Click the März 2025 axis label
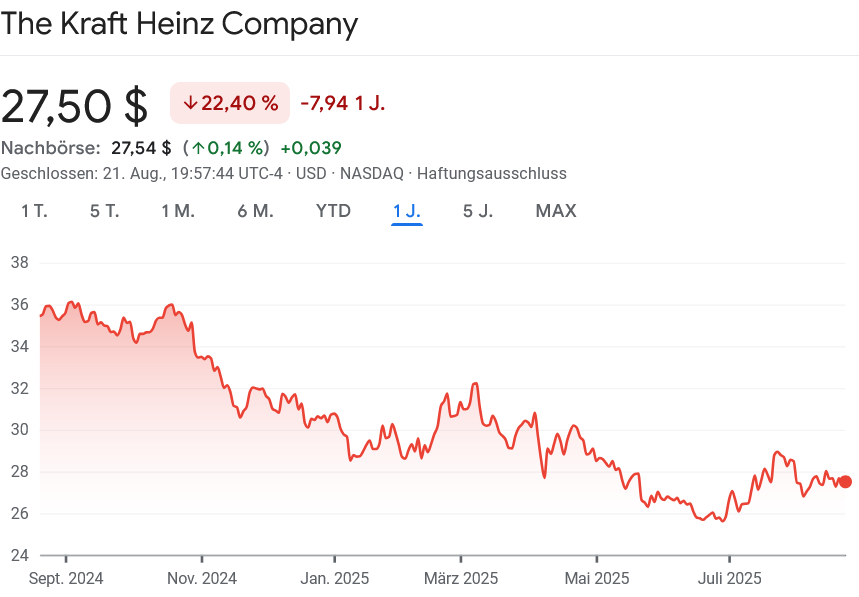859x597 pixels. click(461, 578)
